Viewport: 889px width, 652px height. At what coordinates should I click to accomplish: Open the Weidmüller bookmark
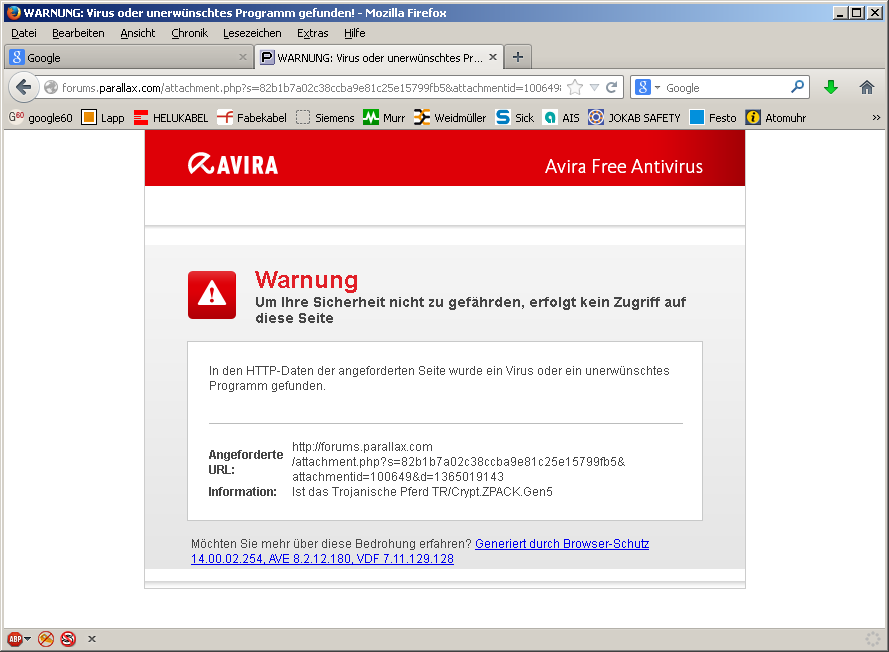coord(450,117)
